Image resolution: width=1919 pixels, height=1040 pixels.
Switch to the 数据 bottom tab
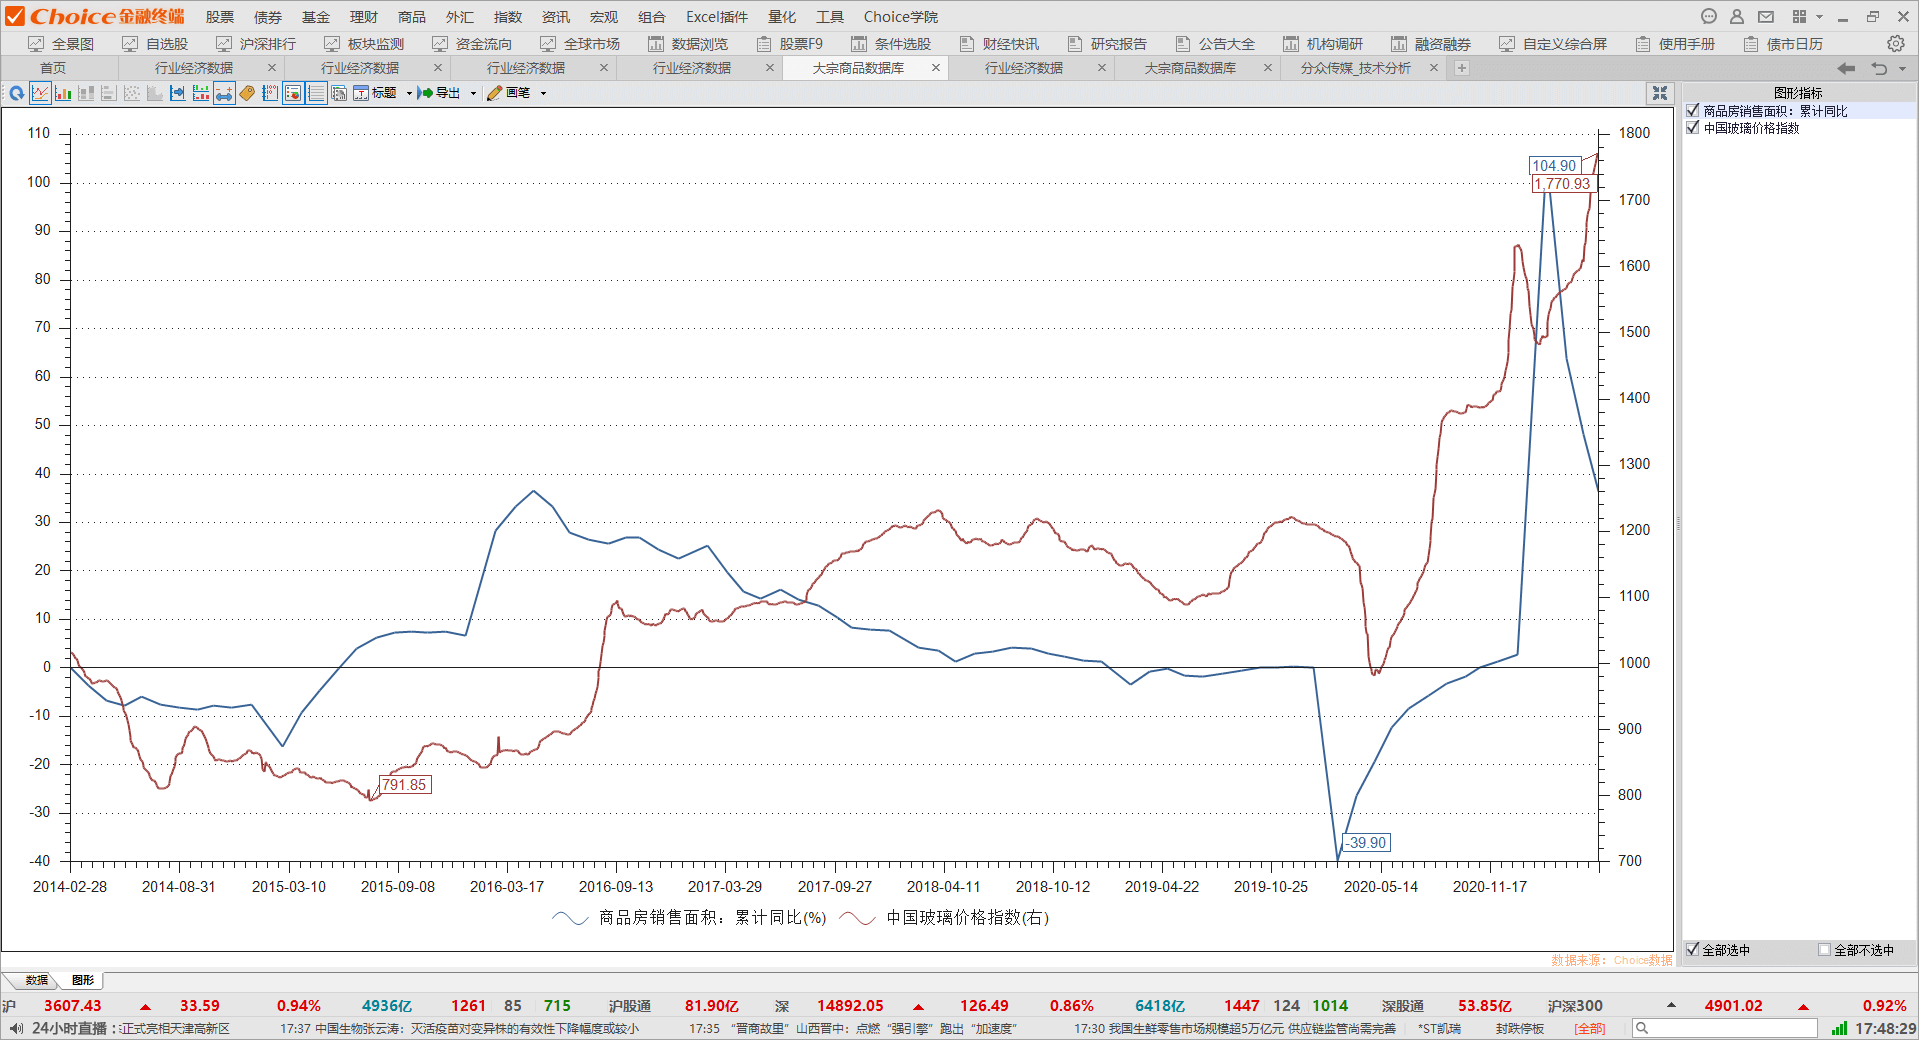click(37, 980)
